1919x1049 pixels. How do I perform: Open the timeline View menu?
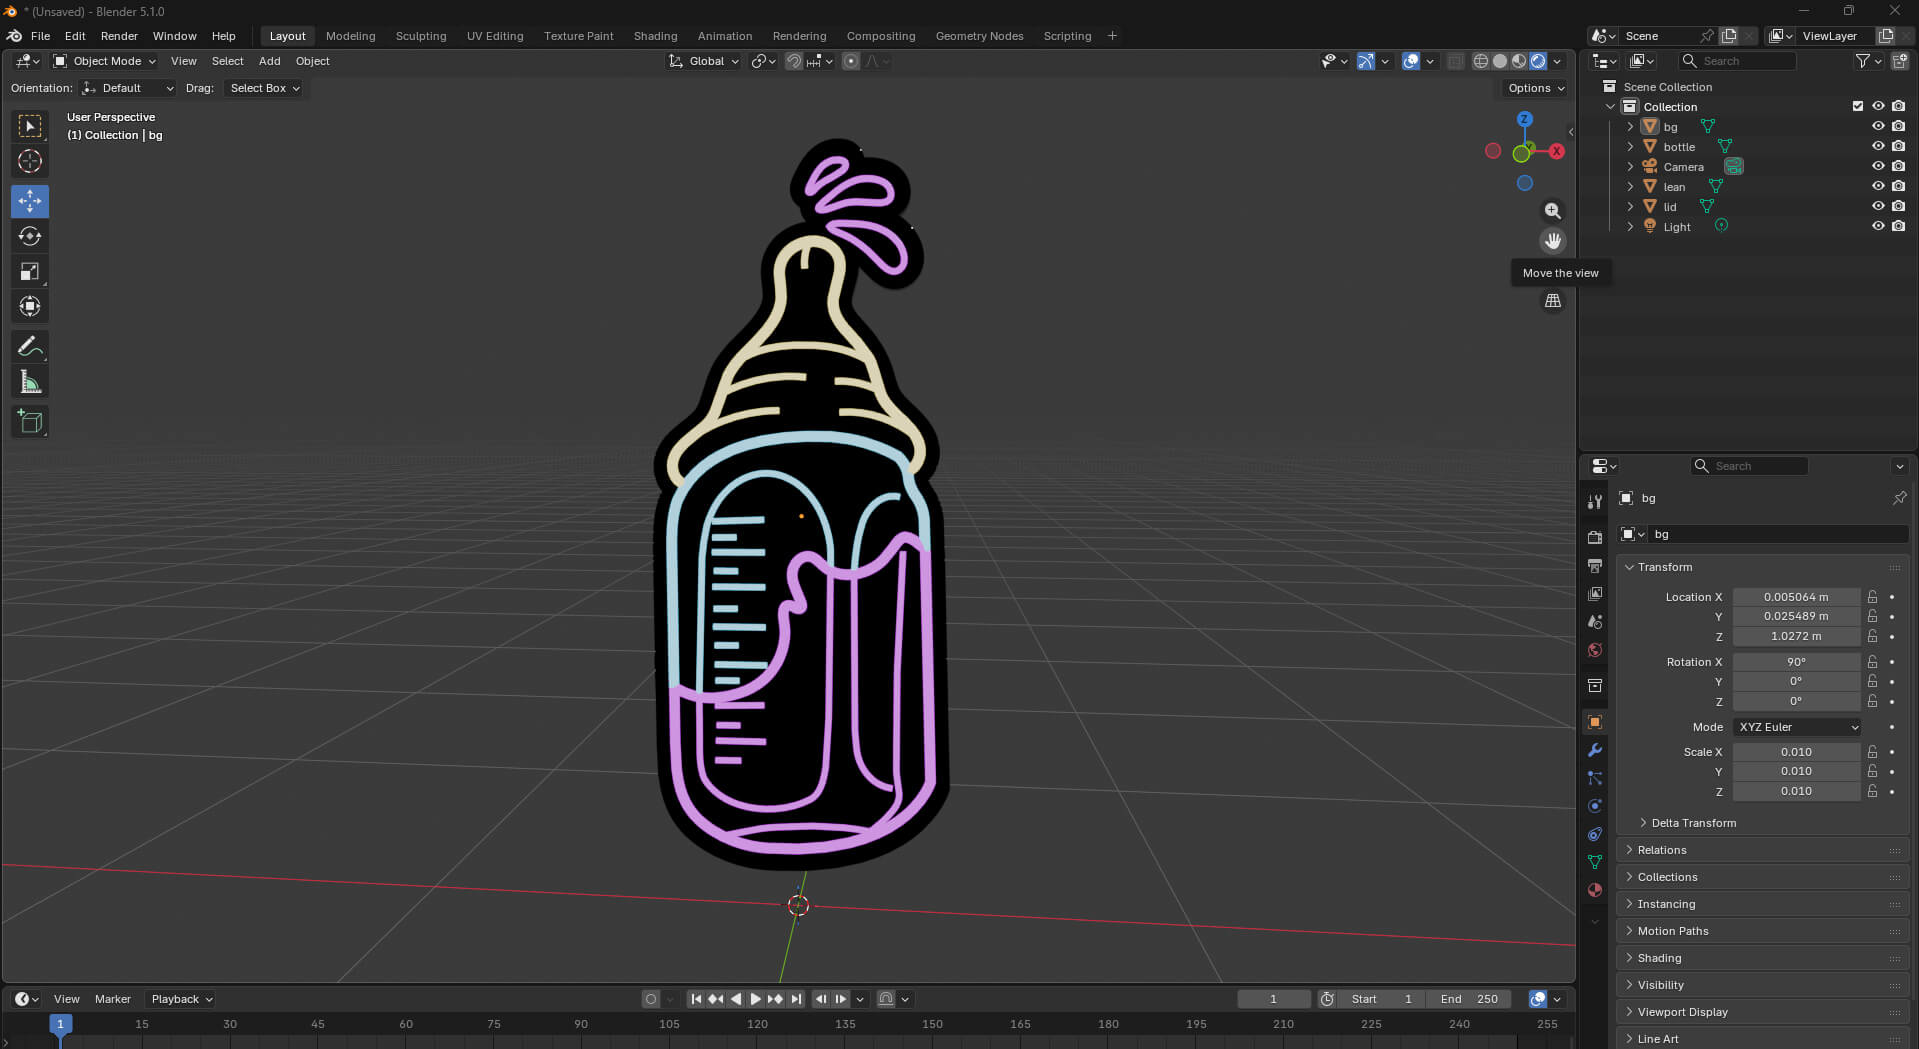pyautogui.click(x=67, y=999)
